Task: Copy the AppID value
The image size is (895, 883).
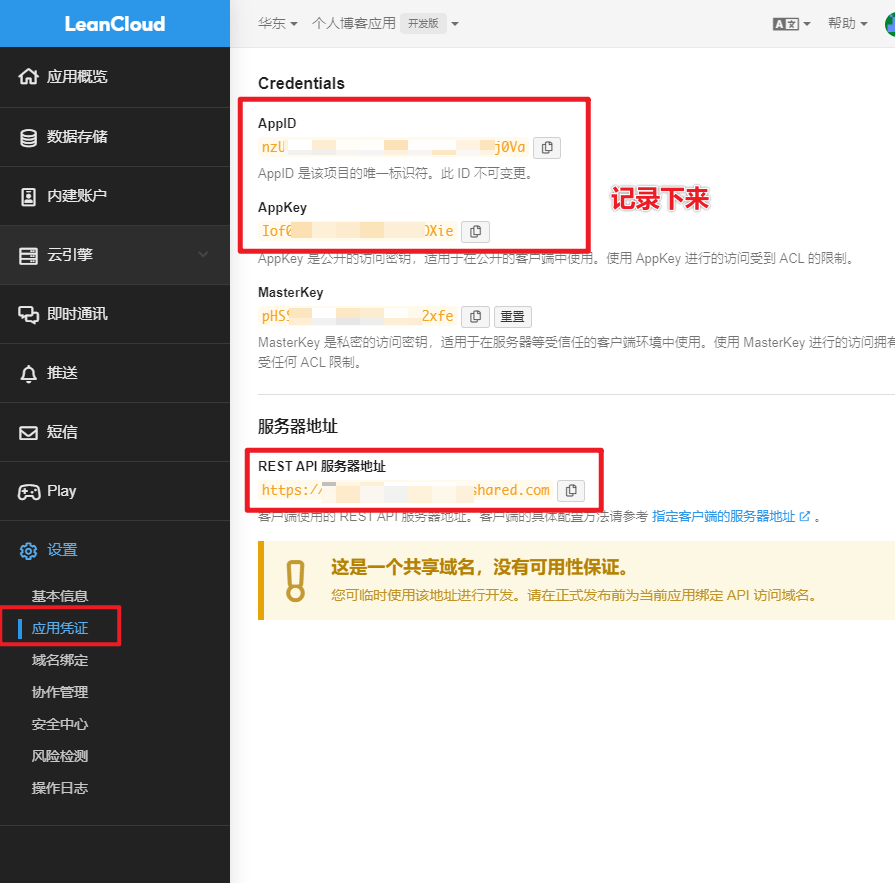Action: click(546, 148)
